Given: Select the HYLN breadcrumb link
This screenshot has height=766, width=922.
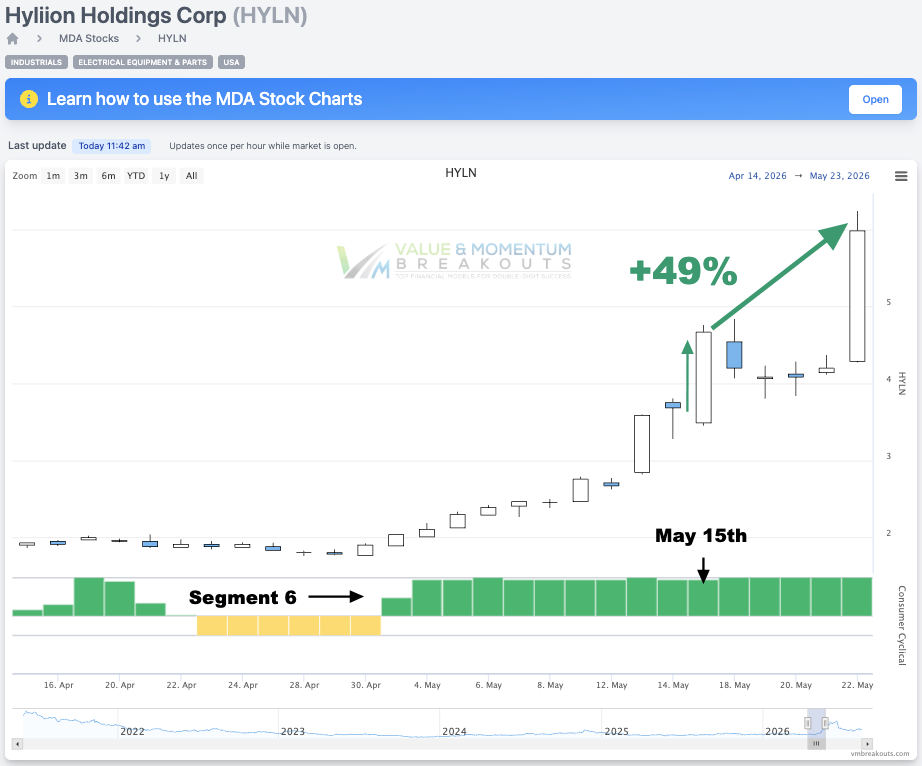Looking at the screenshot, I should (172, 38).
